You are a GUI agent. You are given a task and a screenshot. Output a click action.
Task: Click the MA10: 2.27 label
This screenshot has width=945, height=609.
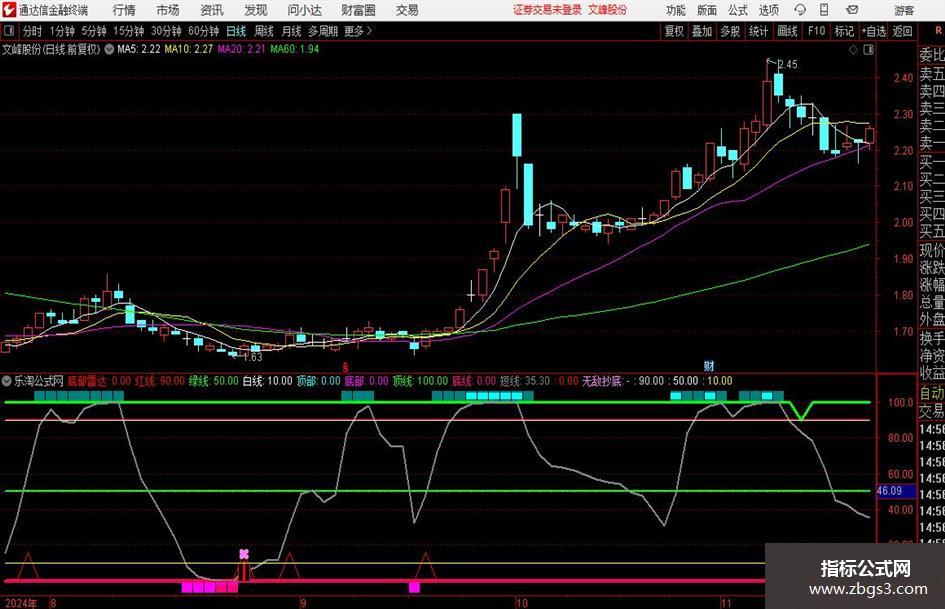(189, 49)
